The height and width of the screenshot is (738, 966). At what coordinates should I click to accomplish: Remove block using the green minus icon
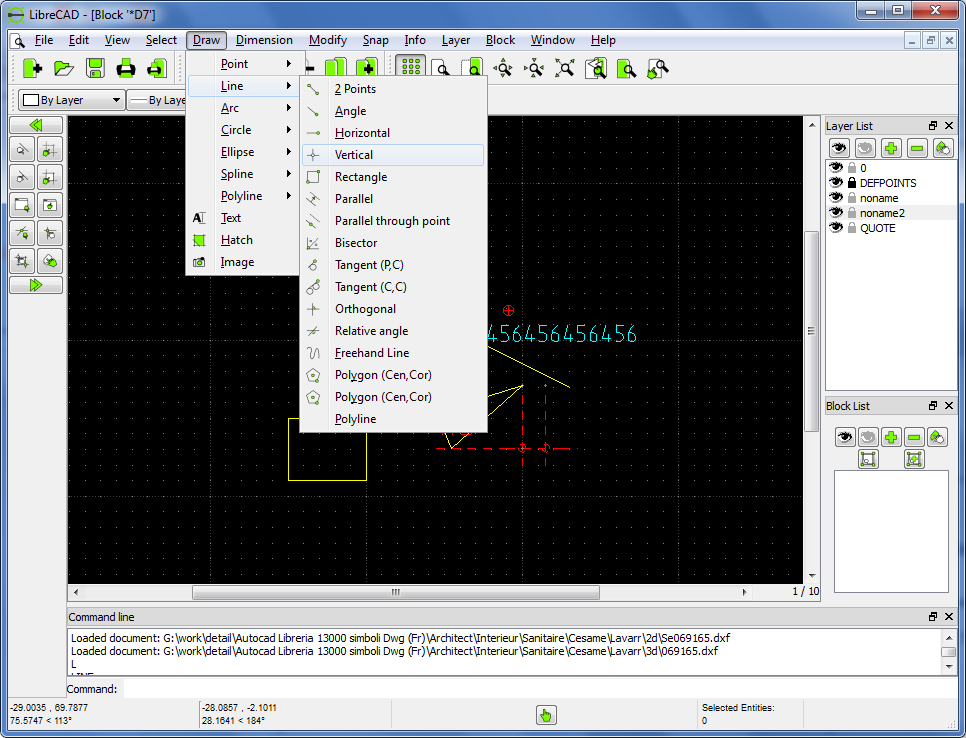914,437
